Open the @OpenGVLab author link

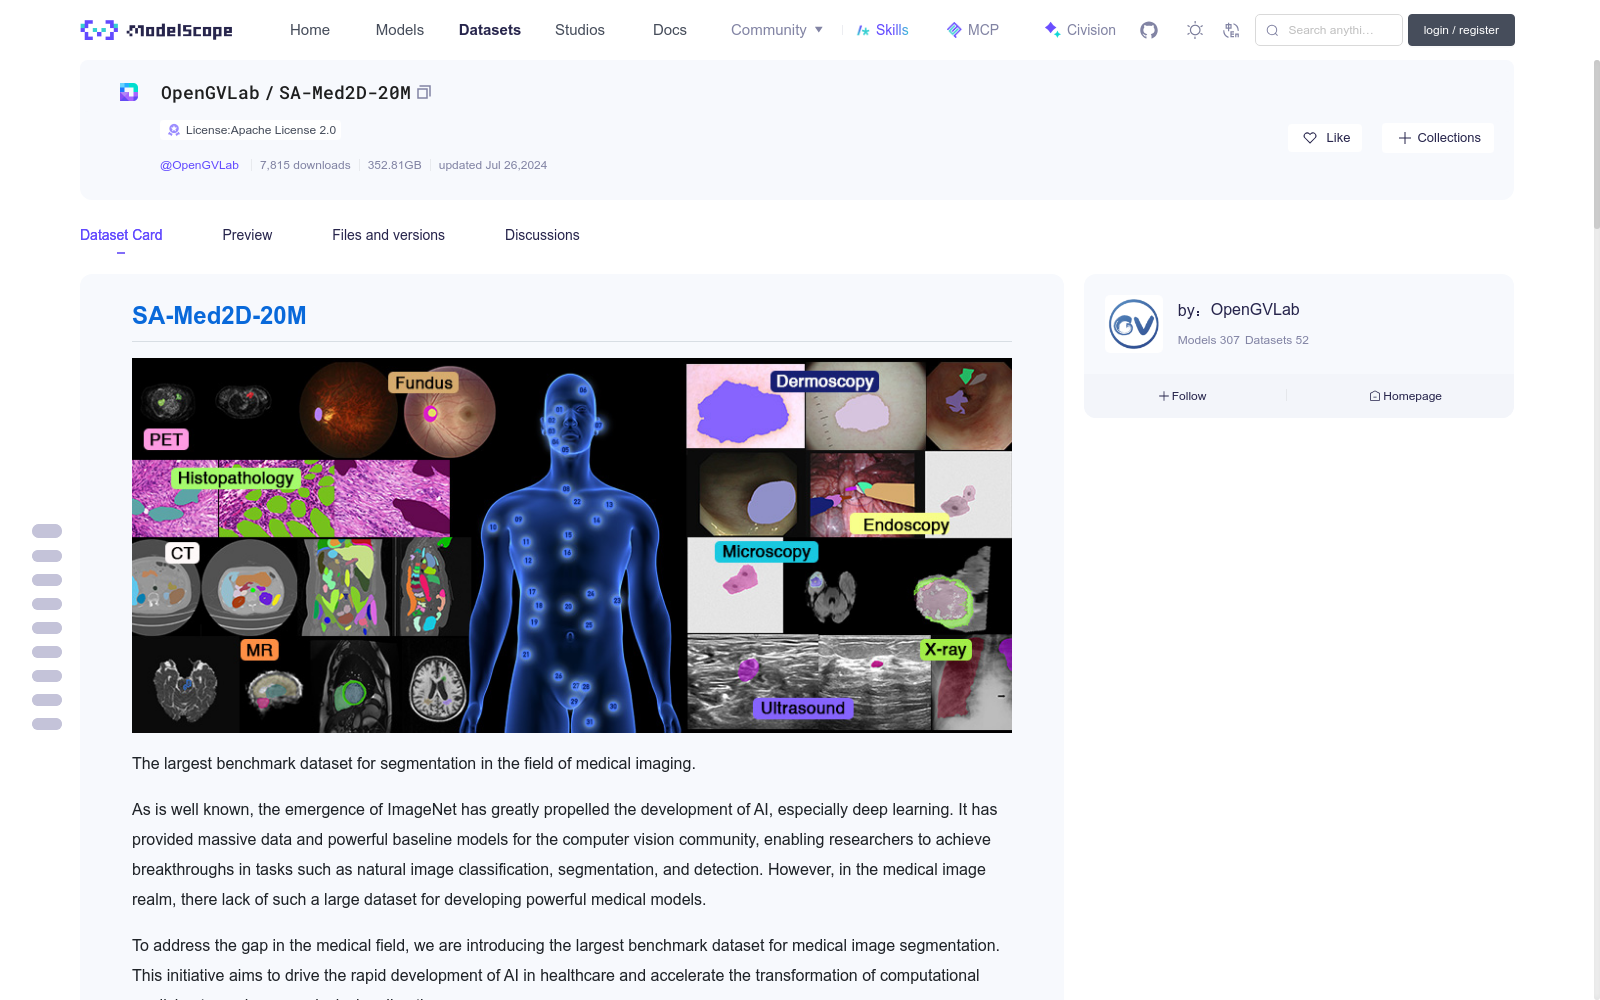point(199,165)
